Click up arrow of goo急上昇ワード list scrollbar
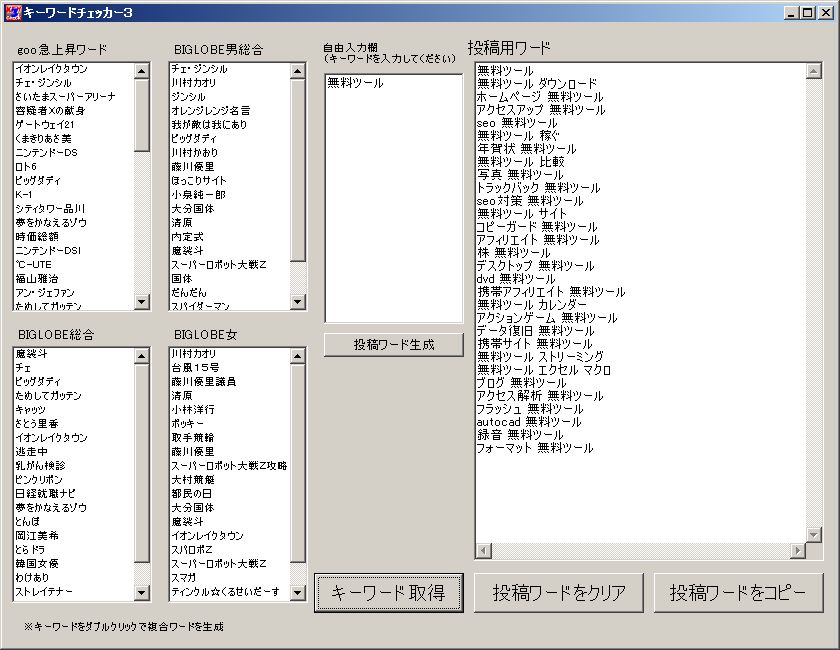Viewport: 840px width, 650px height. tap(141, 71)
